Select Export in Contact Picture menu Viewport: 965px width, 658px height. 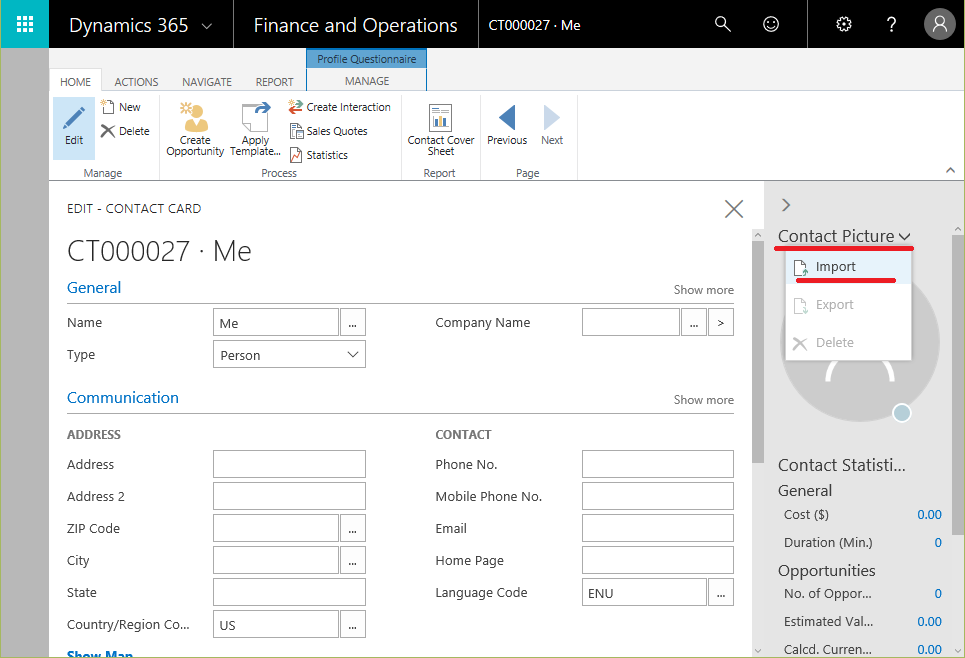[x=849, y=305]
